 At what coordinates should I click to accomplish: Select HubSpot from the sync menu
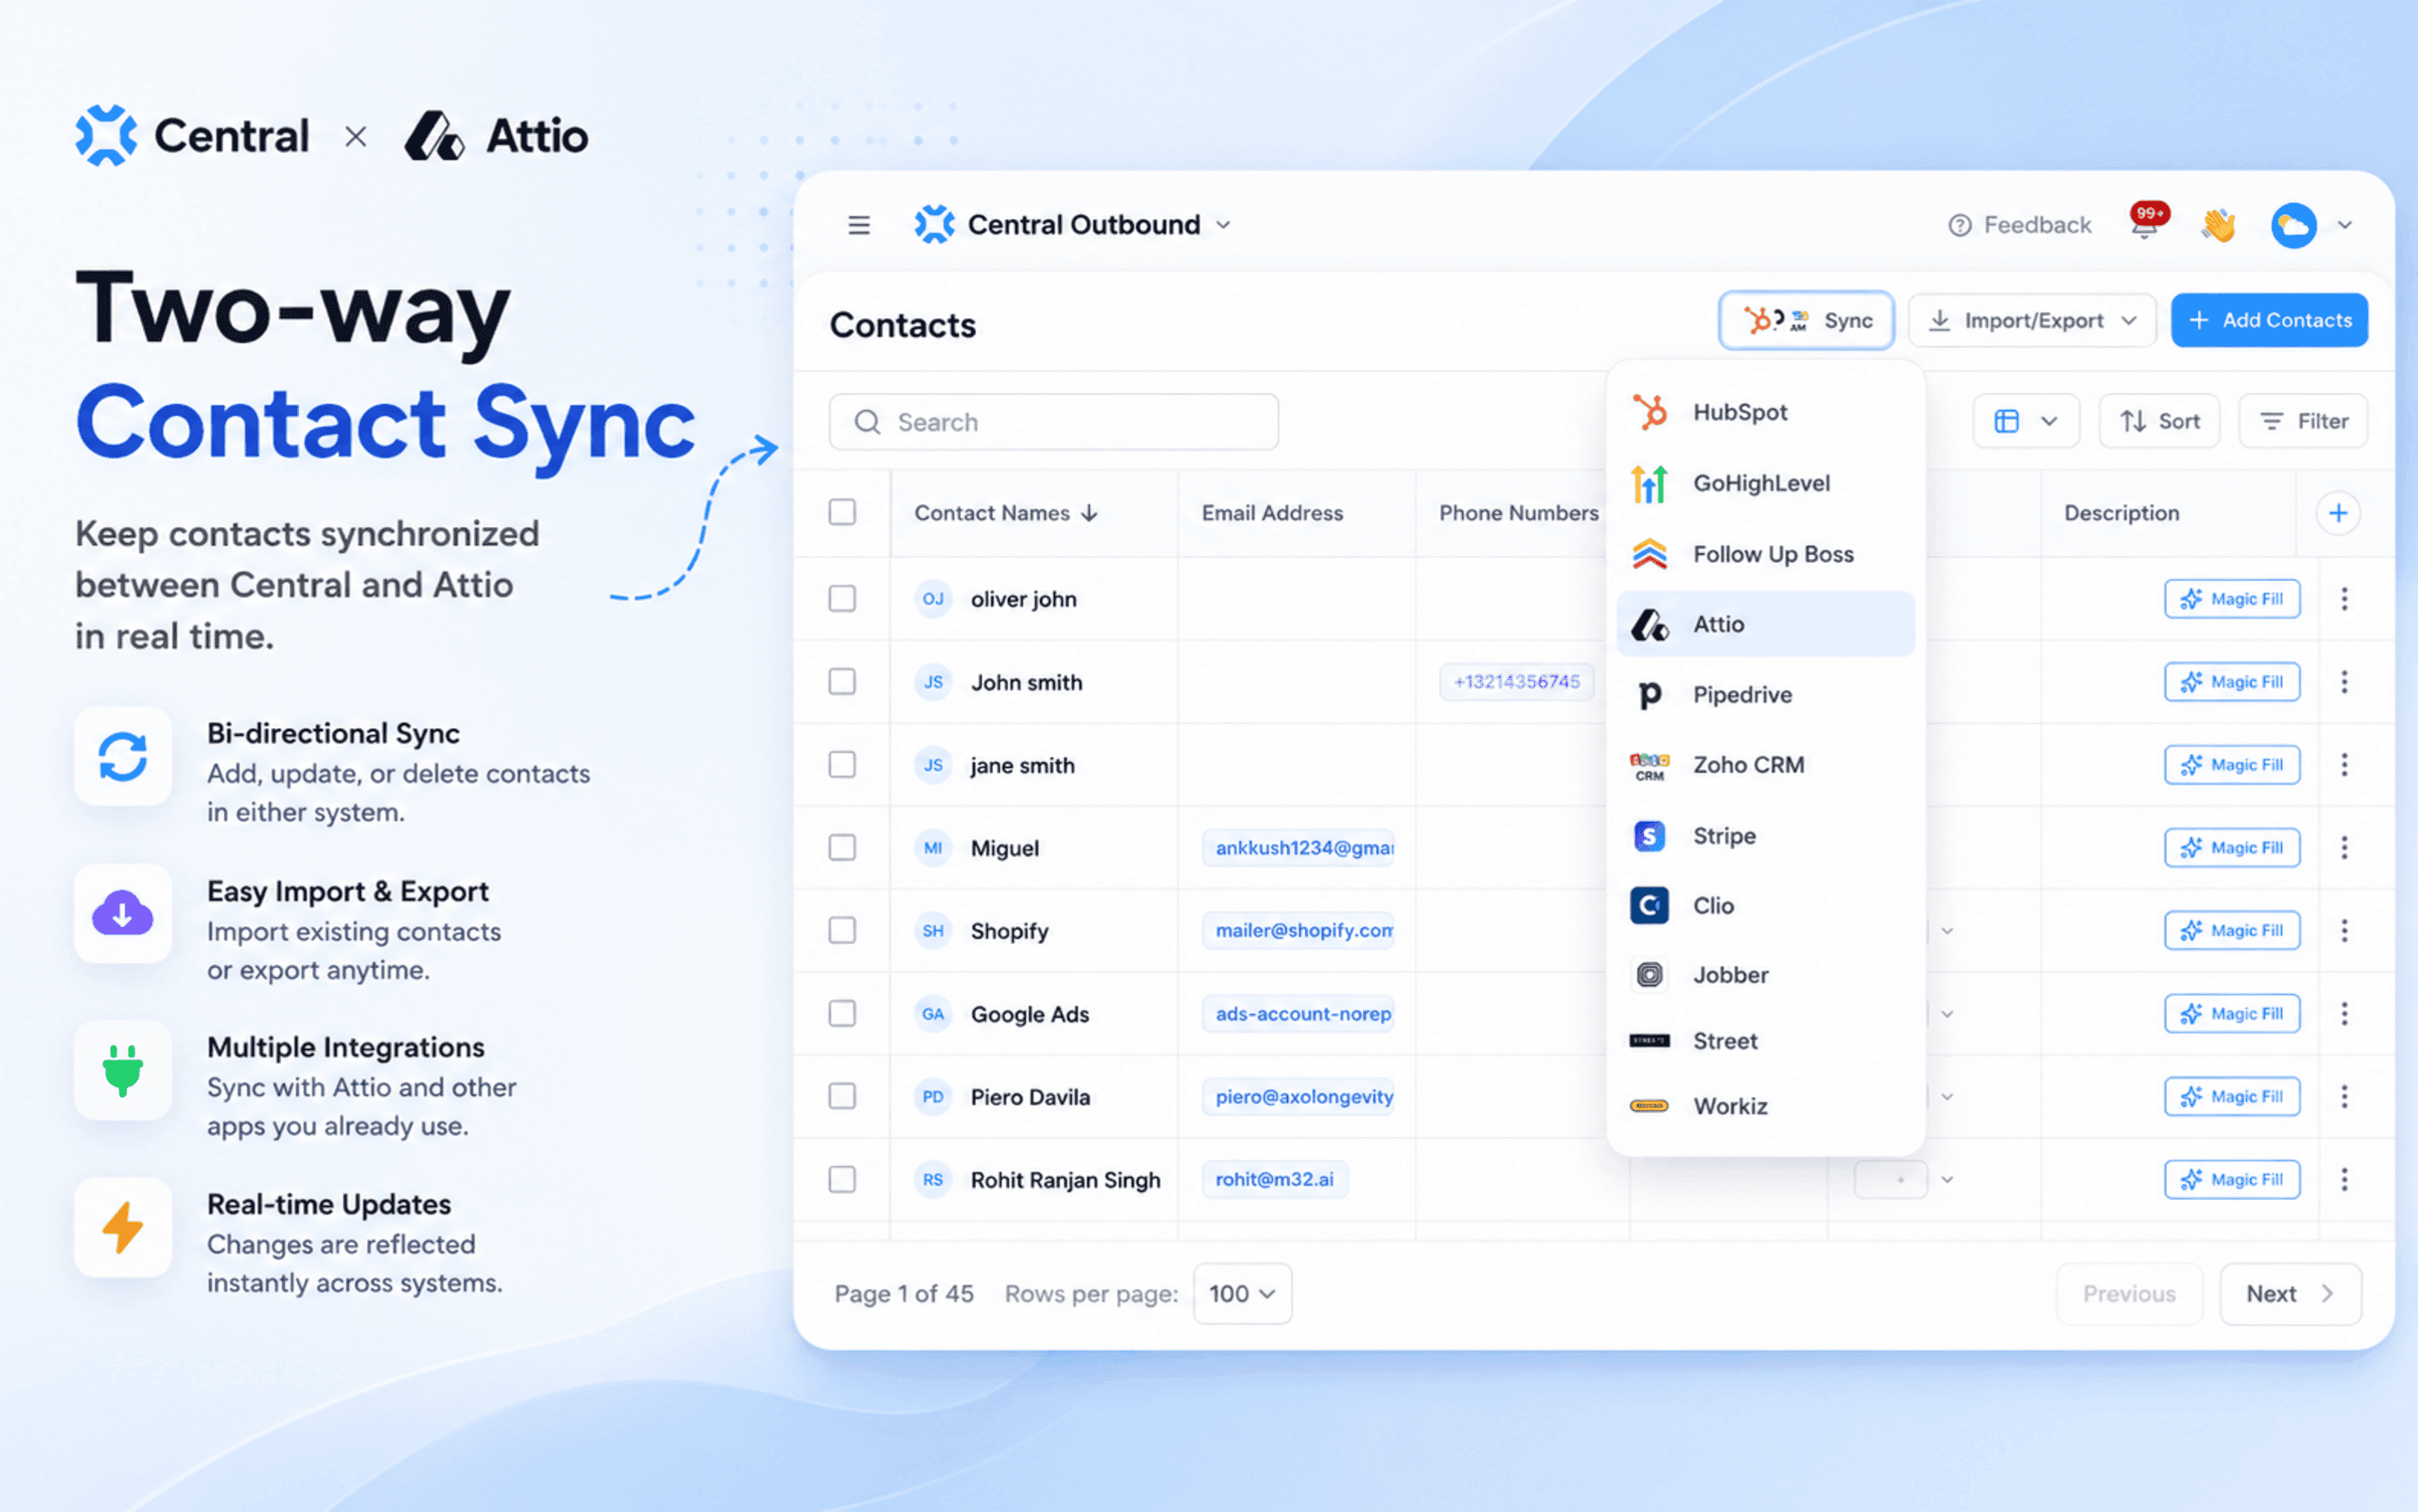point(1765,412)
